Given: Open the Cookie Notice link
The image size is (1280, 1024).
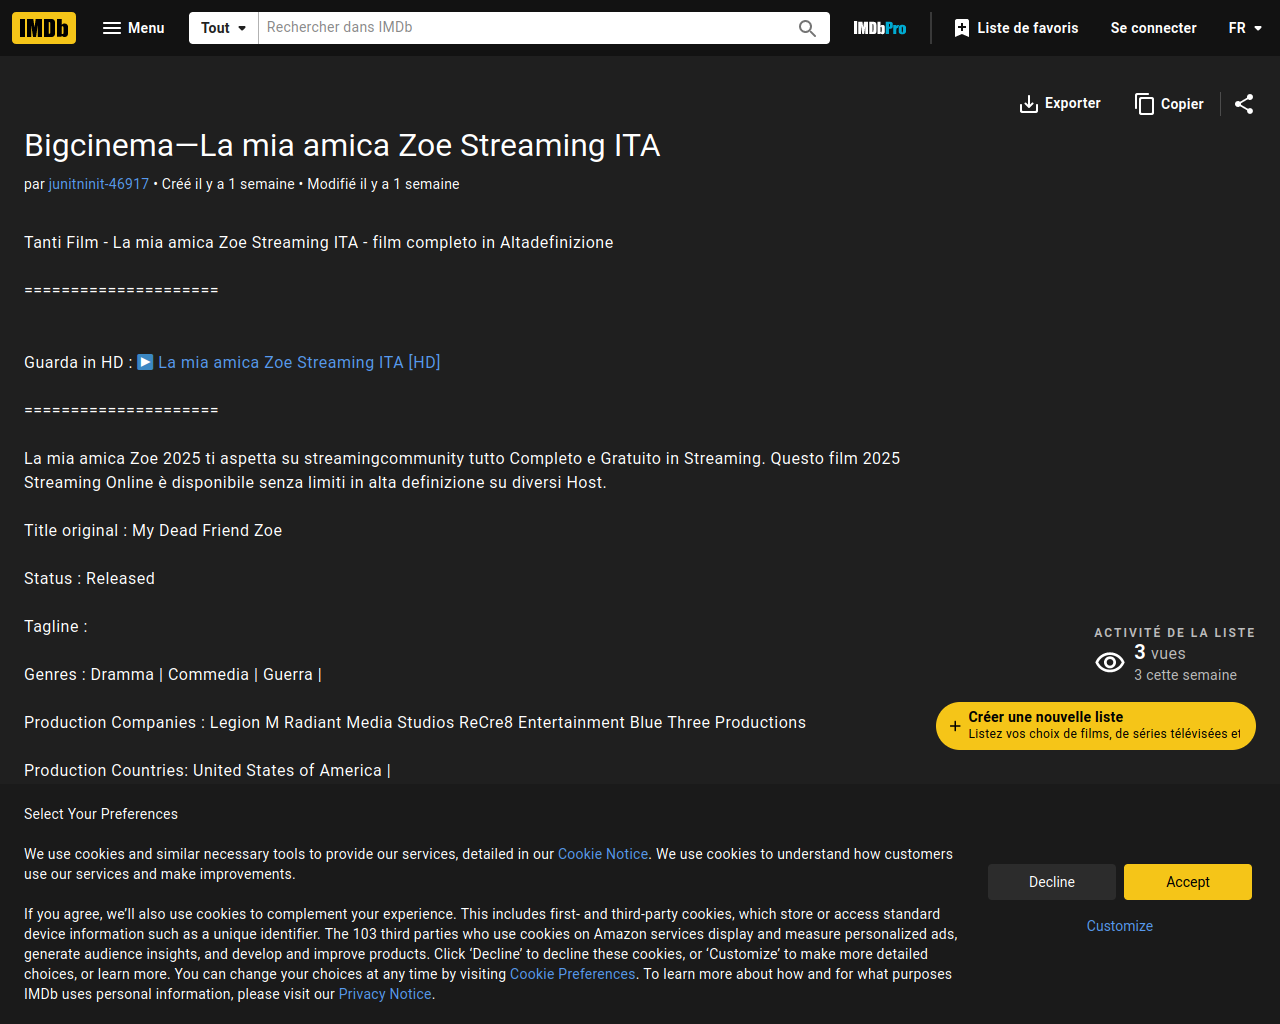Looking at the screenshot, I should tap(603, 854).
